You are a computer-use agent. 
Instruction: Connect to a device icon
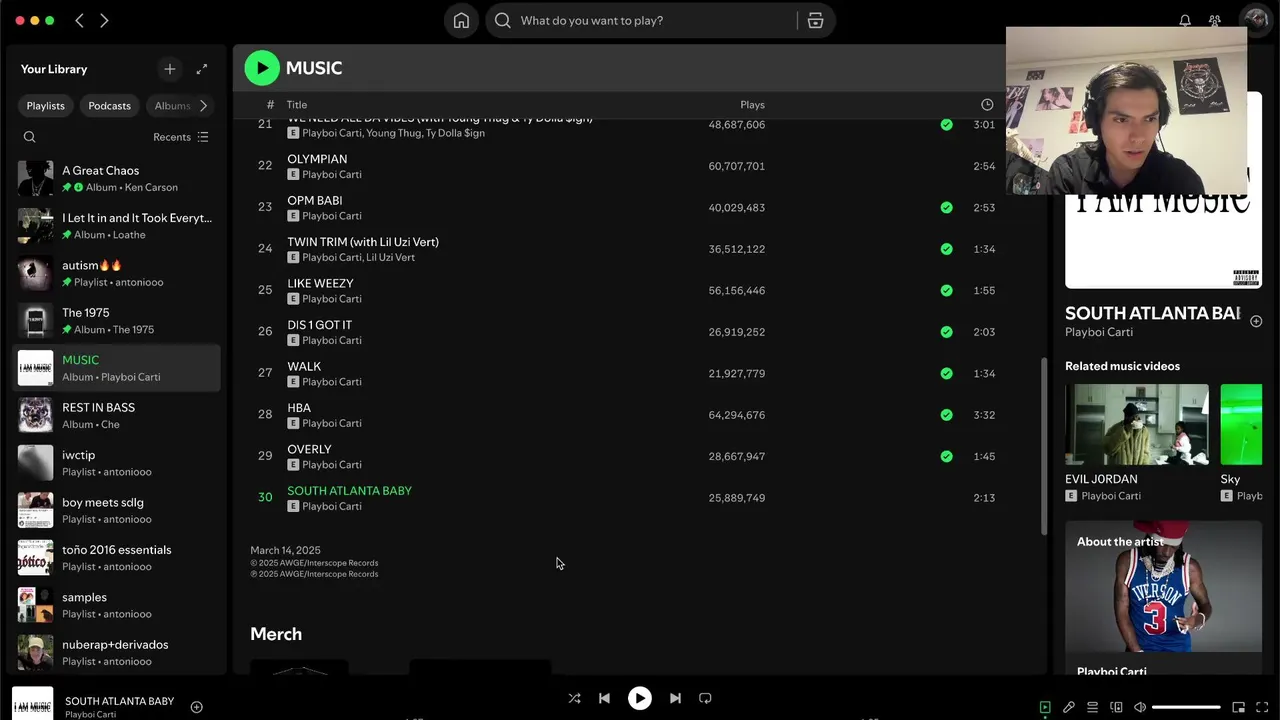1117,707
